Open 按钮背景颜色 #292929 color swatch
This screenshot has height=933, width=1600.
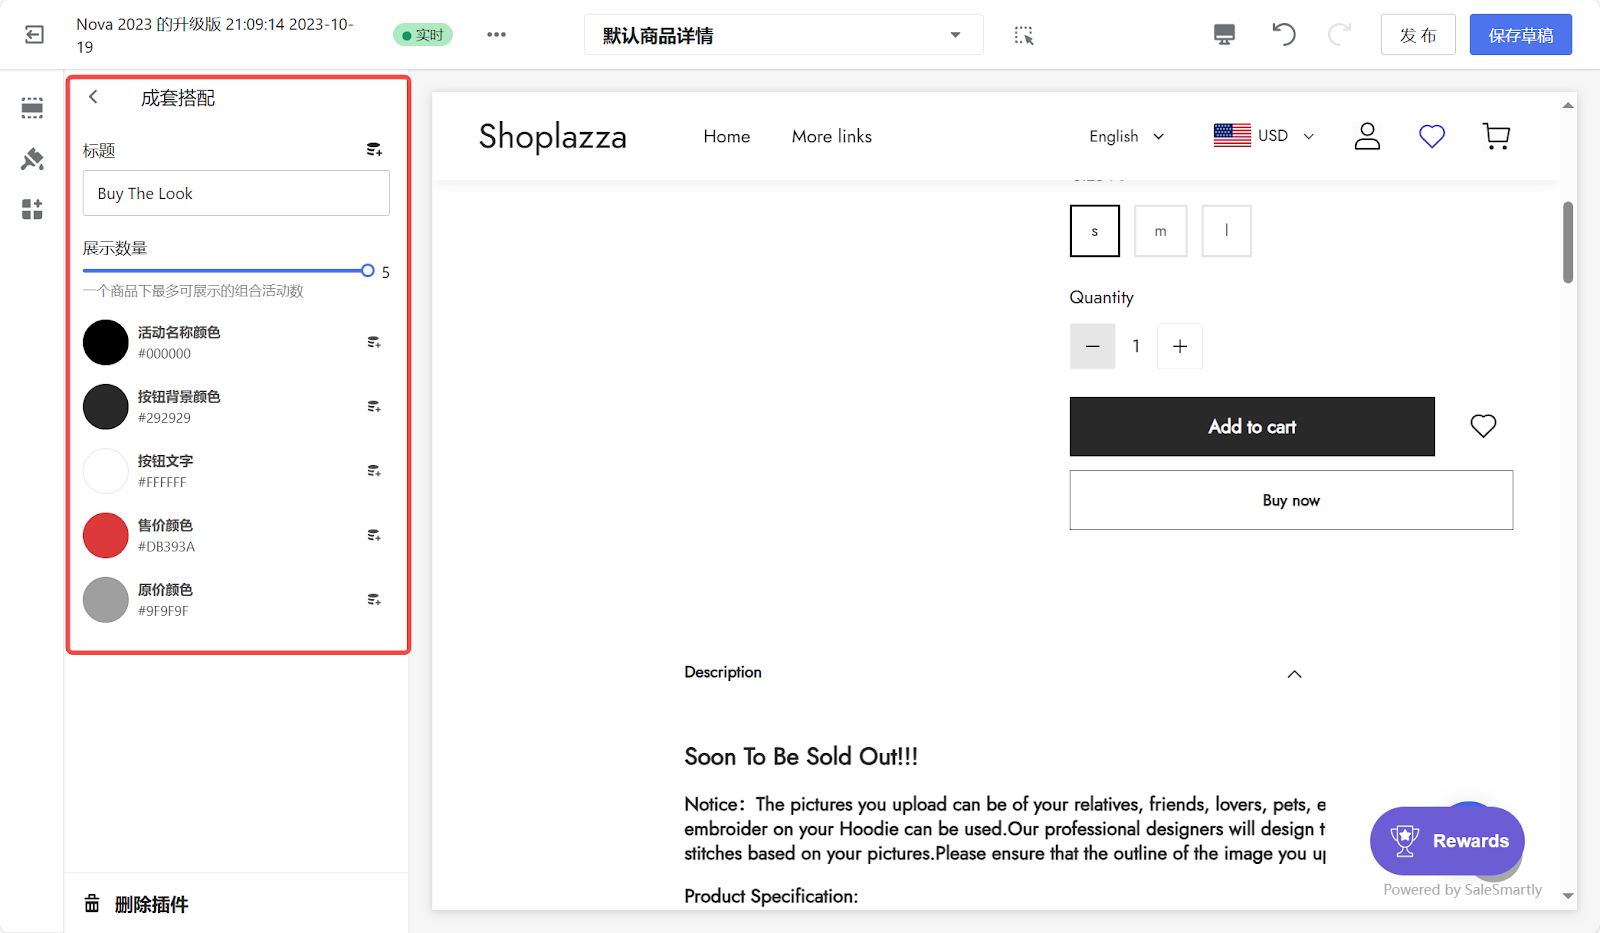pyautogui.click(x=105, y=407)
